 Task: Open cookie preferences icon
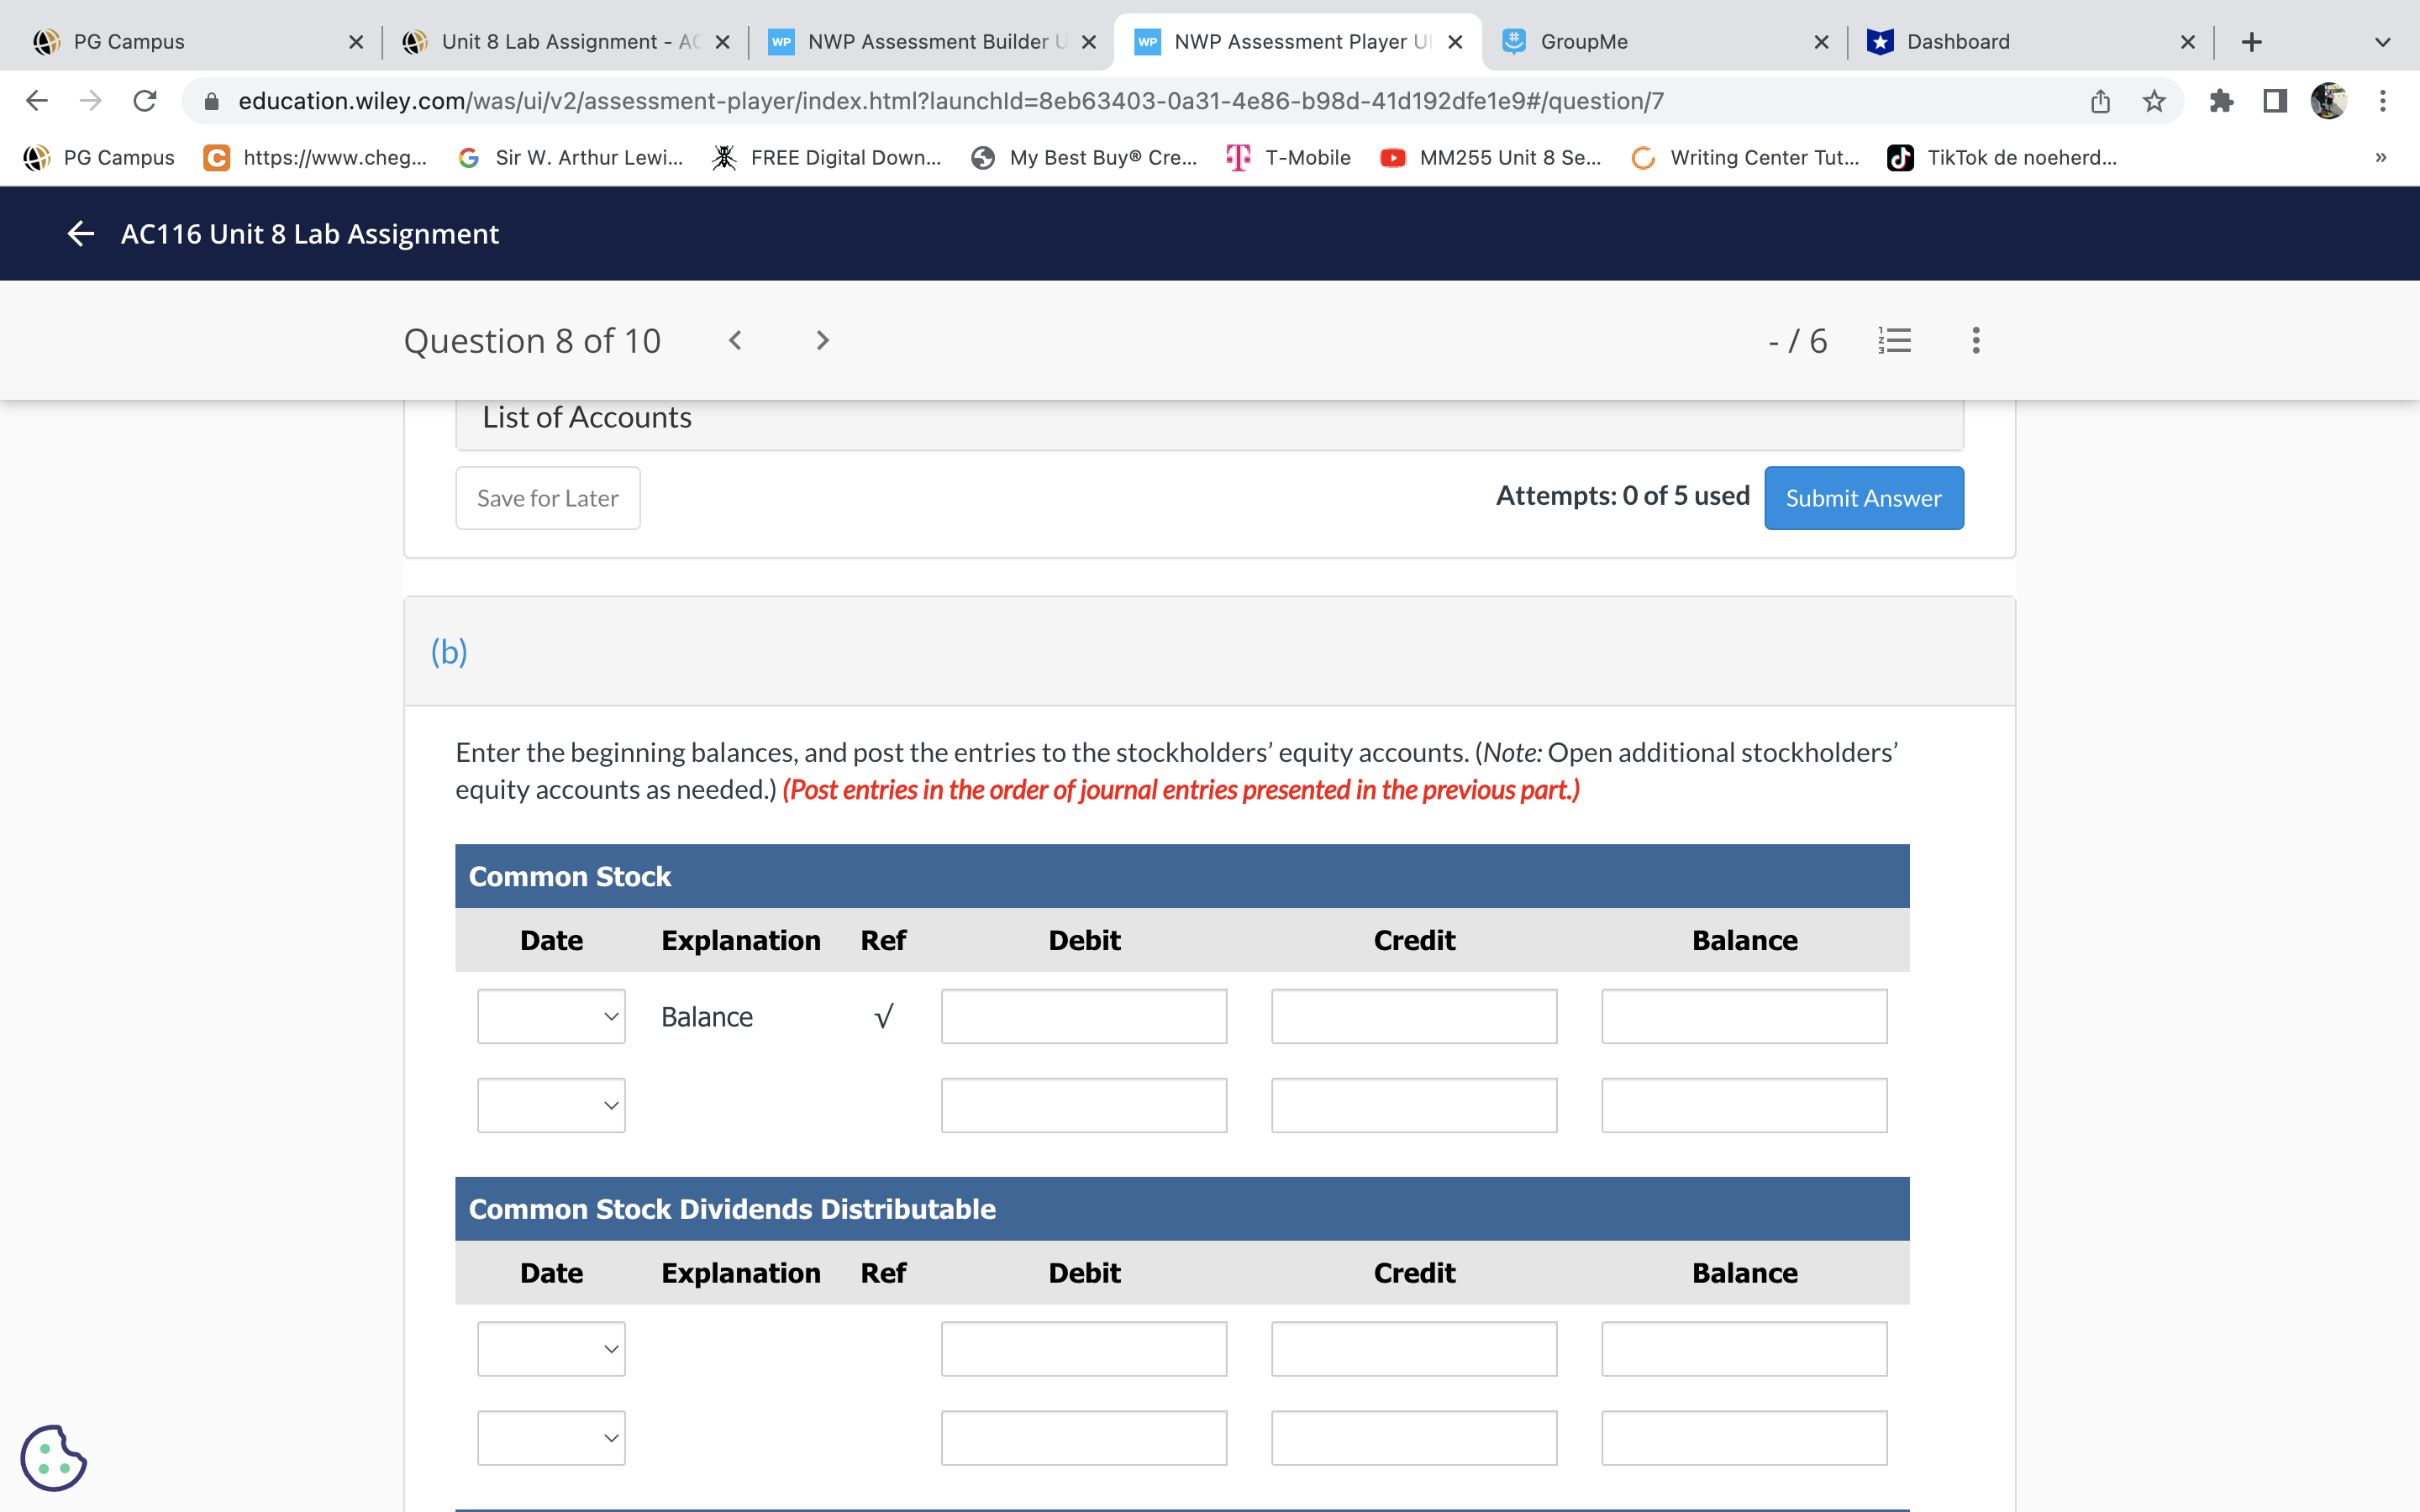[x=53, y=1458]
